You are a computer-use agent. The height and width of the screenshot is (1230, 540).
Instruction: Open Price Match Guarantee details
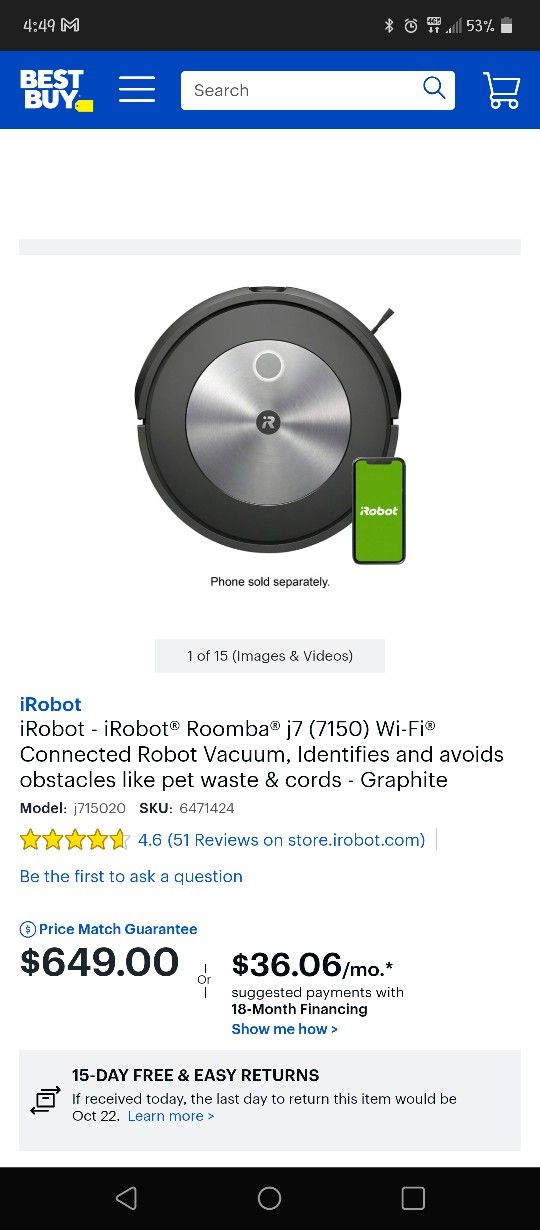[x=118, y=929]
